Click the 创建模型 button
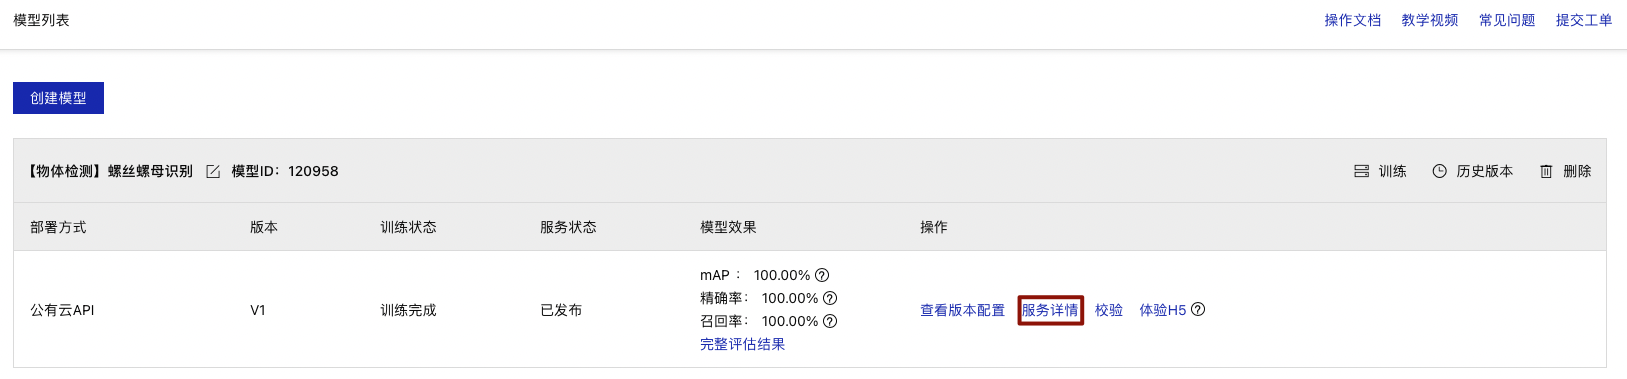This screenshot has height=379, width=1627. coord(58,98)
